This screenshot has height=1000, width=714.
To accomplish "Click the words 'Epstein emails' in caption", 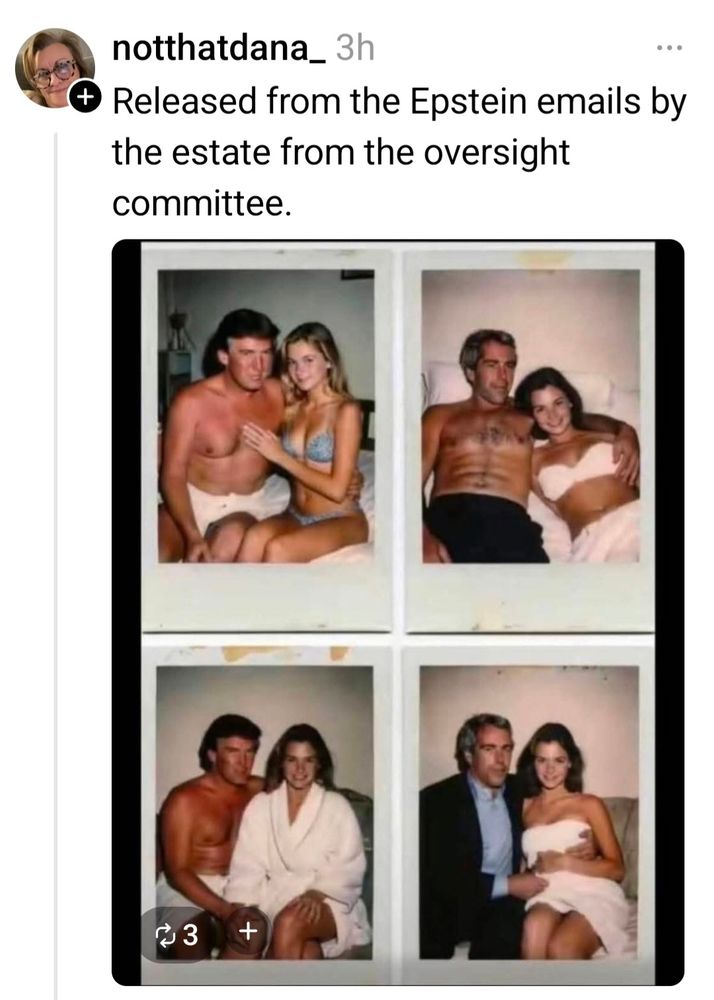I will click(525, 102).
